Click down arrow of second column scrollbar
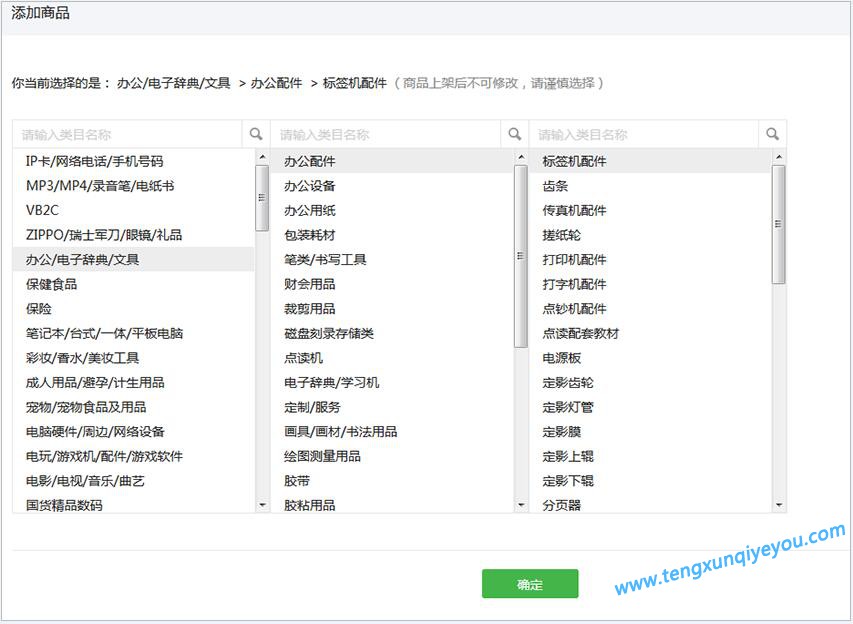 pos(521,505)
